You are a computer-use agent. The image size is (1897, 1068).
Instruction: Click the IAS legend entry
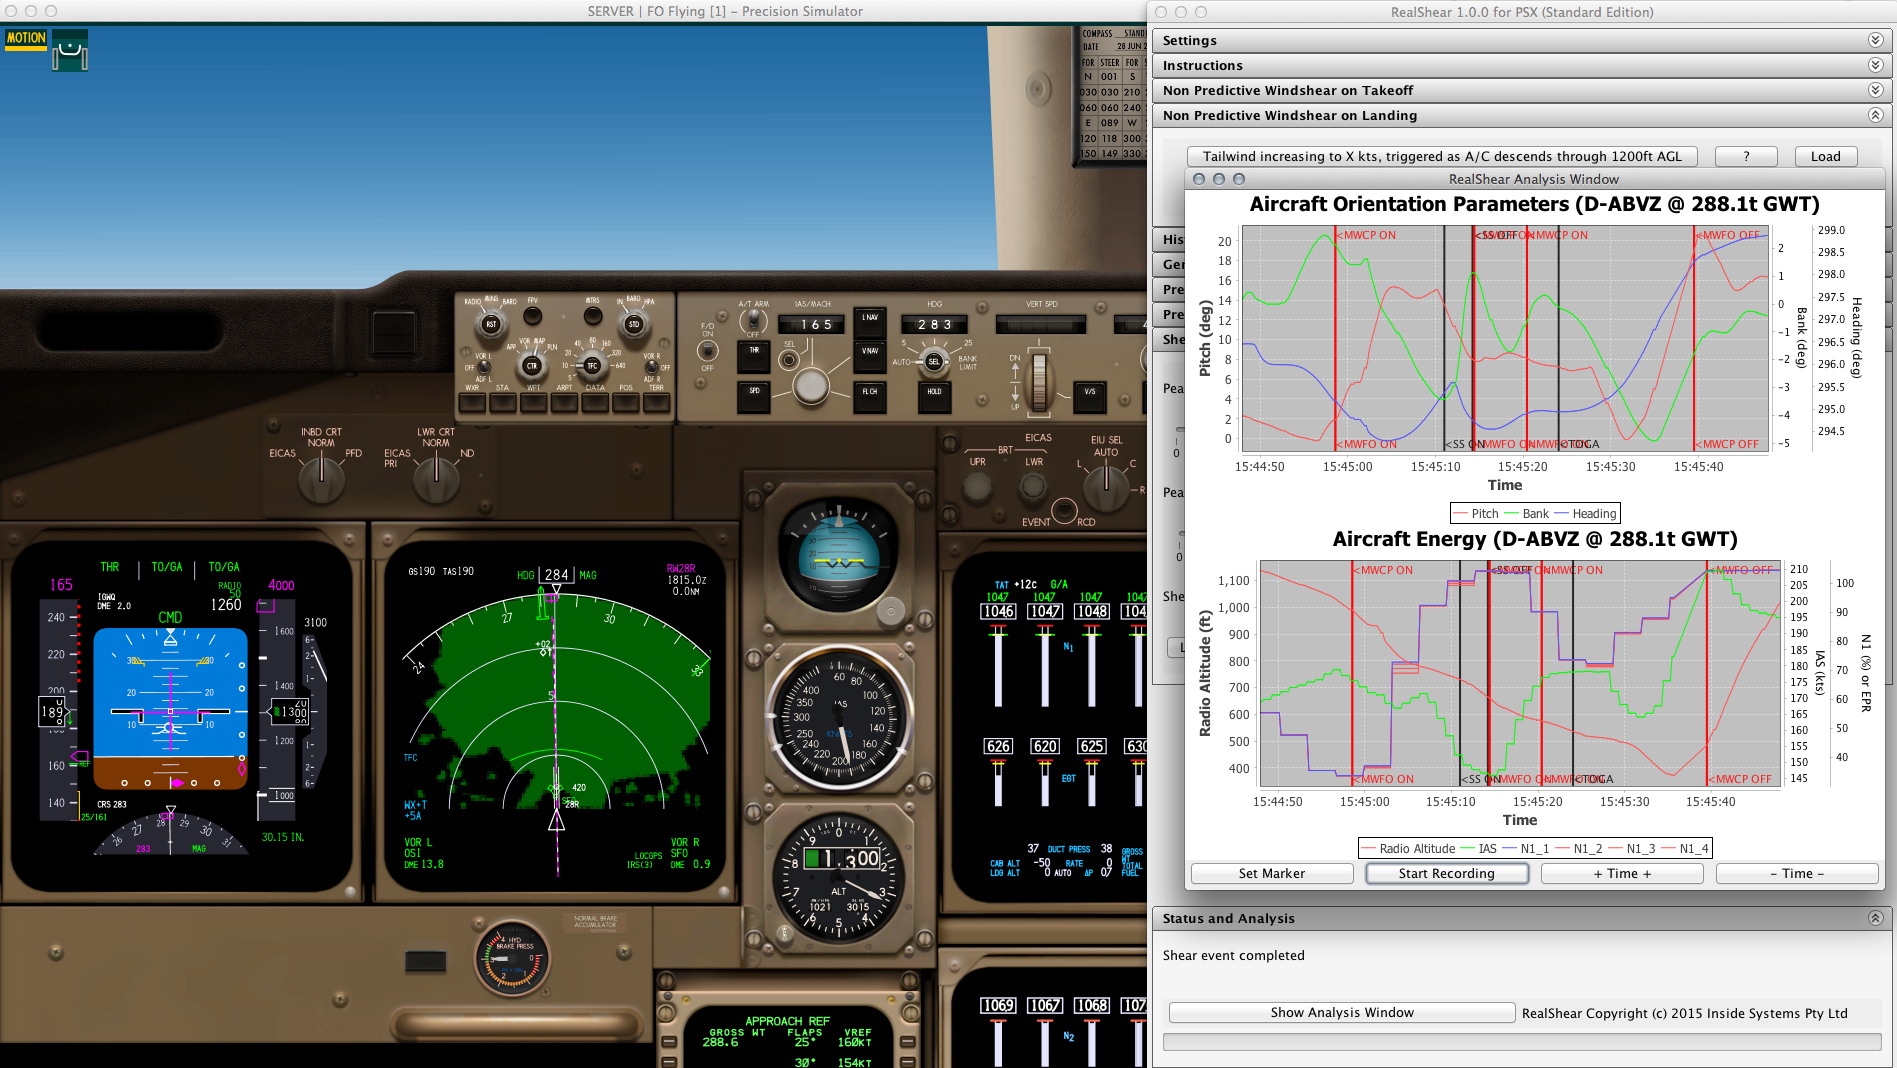coord(1479,848)
